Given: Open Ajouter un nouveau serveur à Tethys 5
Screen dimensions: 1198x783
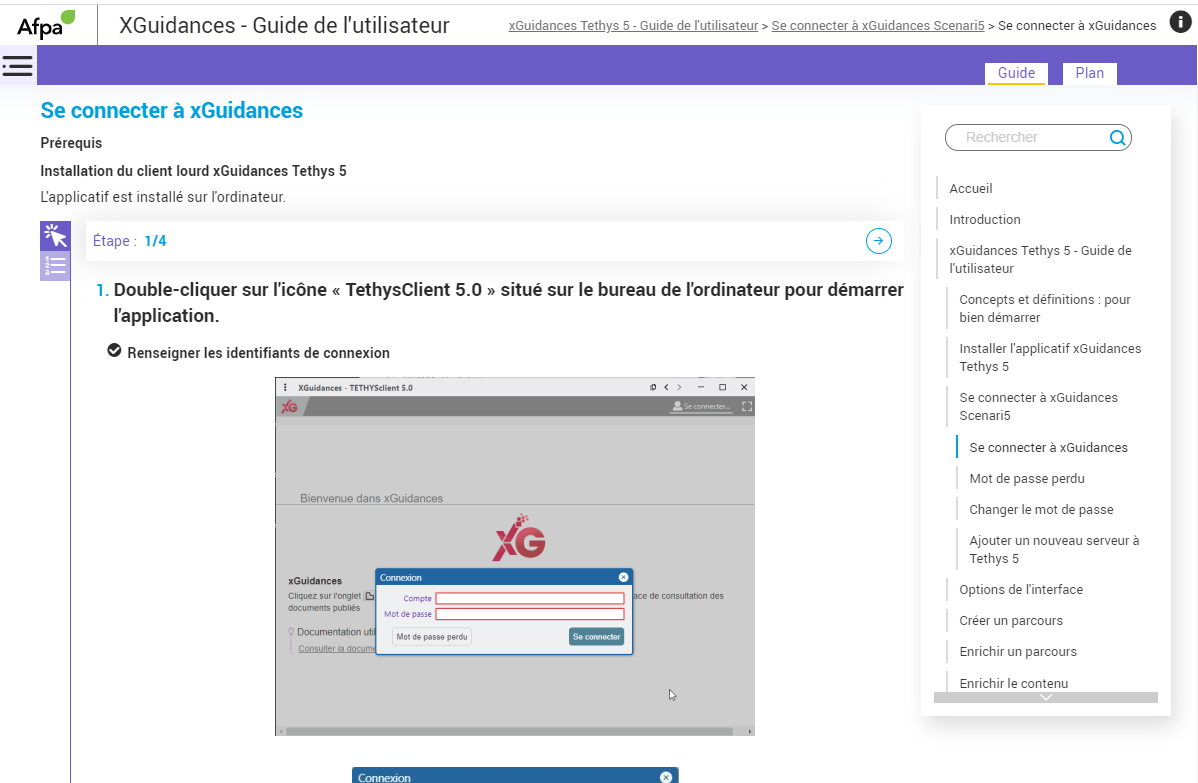Looking at the screenshot, I should tap(1054, 550).
